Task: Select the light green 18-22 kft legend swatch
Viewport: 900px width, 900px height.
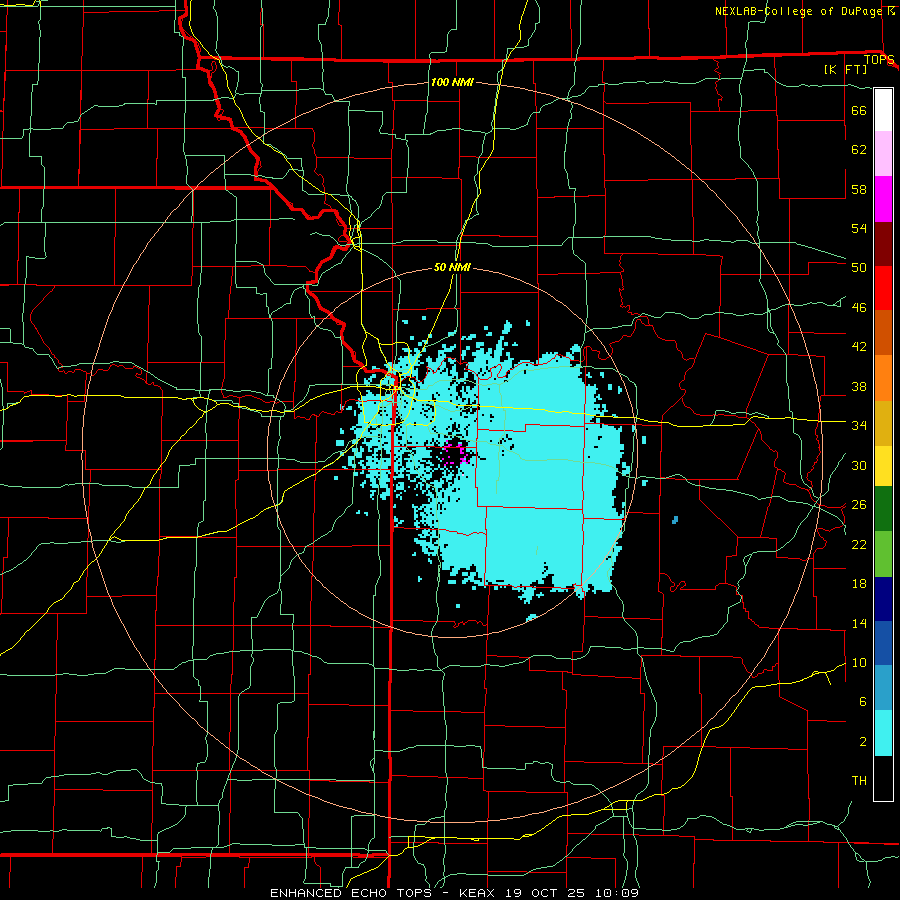Action: (883, 554)
